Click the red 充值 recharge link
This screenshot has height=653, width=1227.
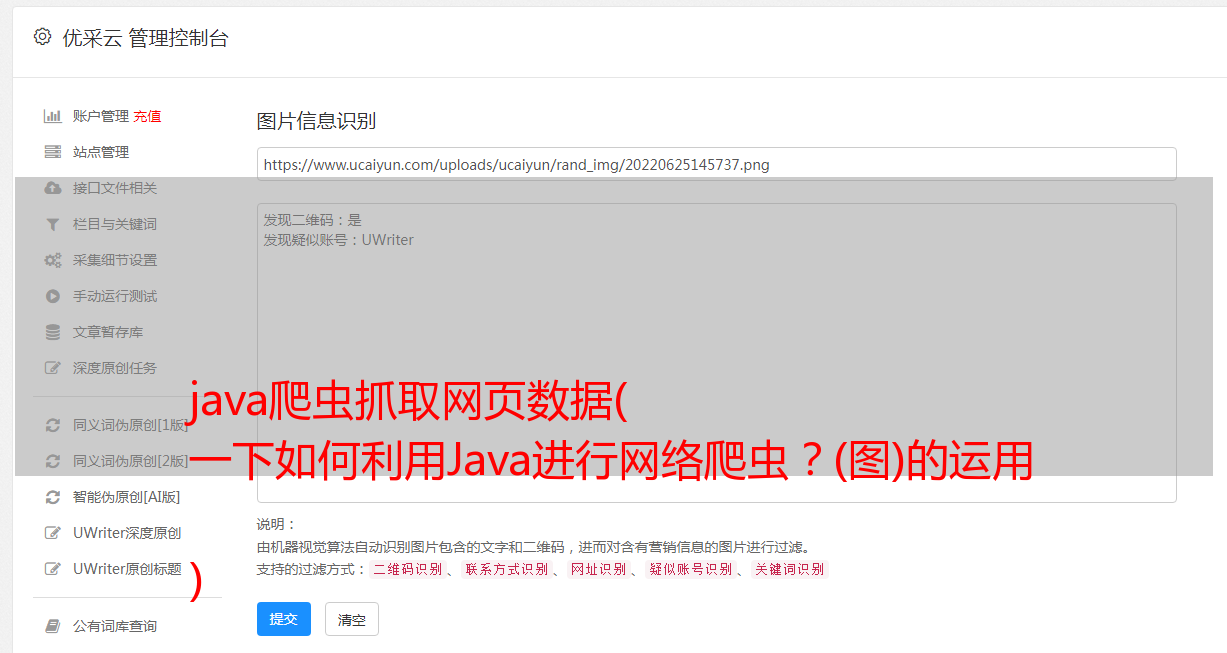pyautogui.click(x=147, y=116)
